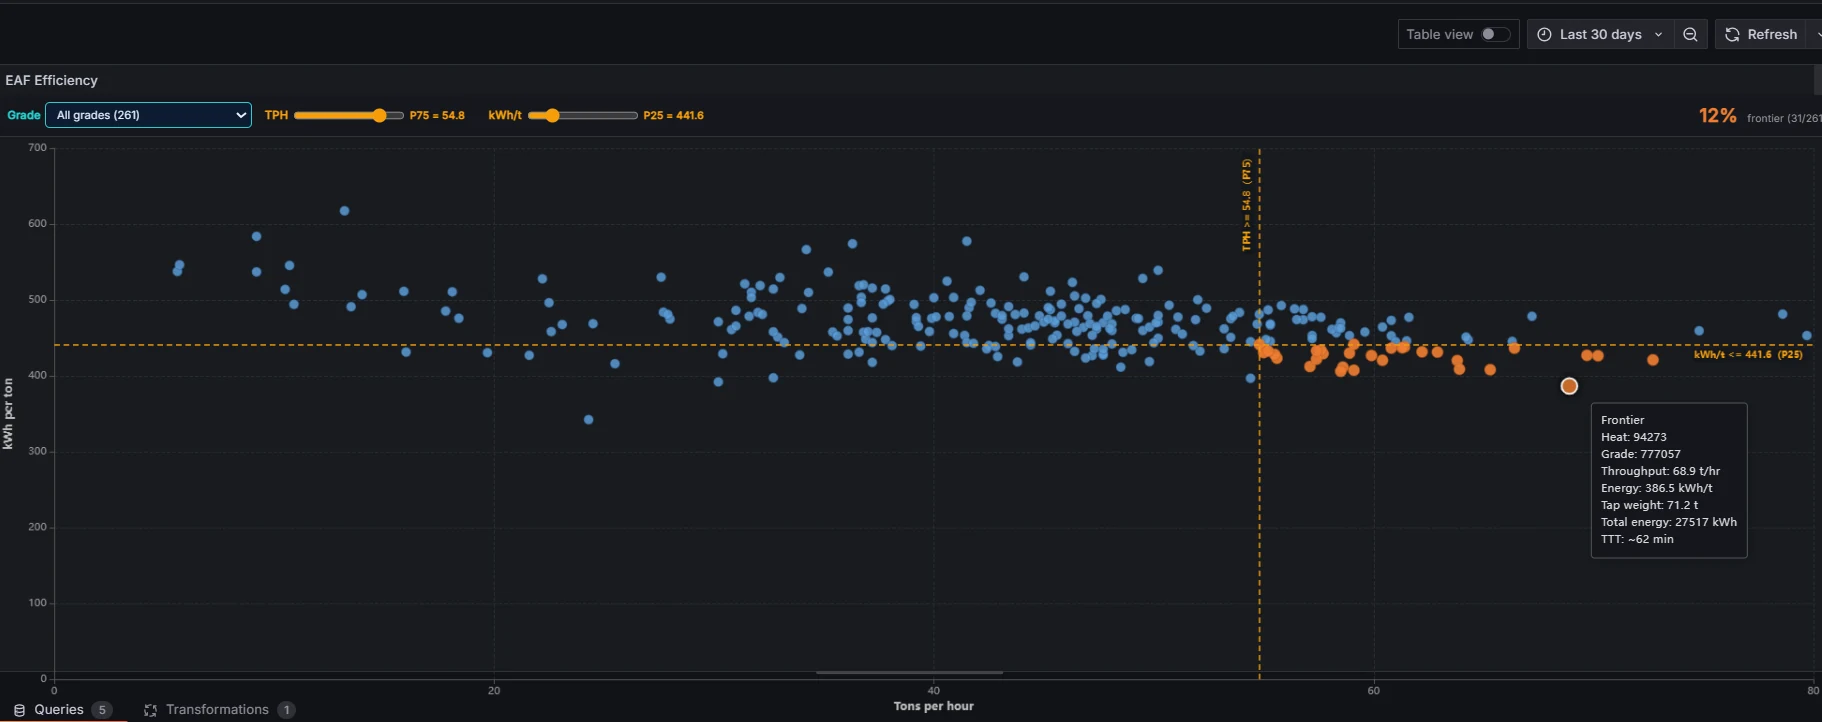Click the lowest blue point near 340 kWh
1822x722 pixels.
coord(588,420)
